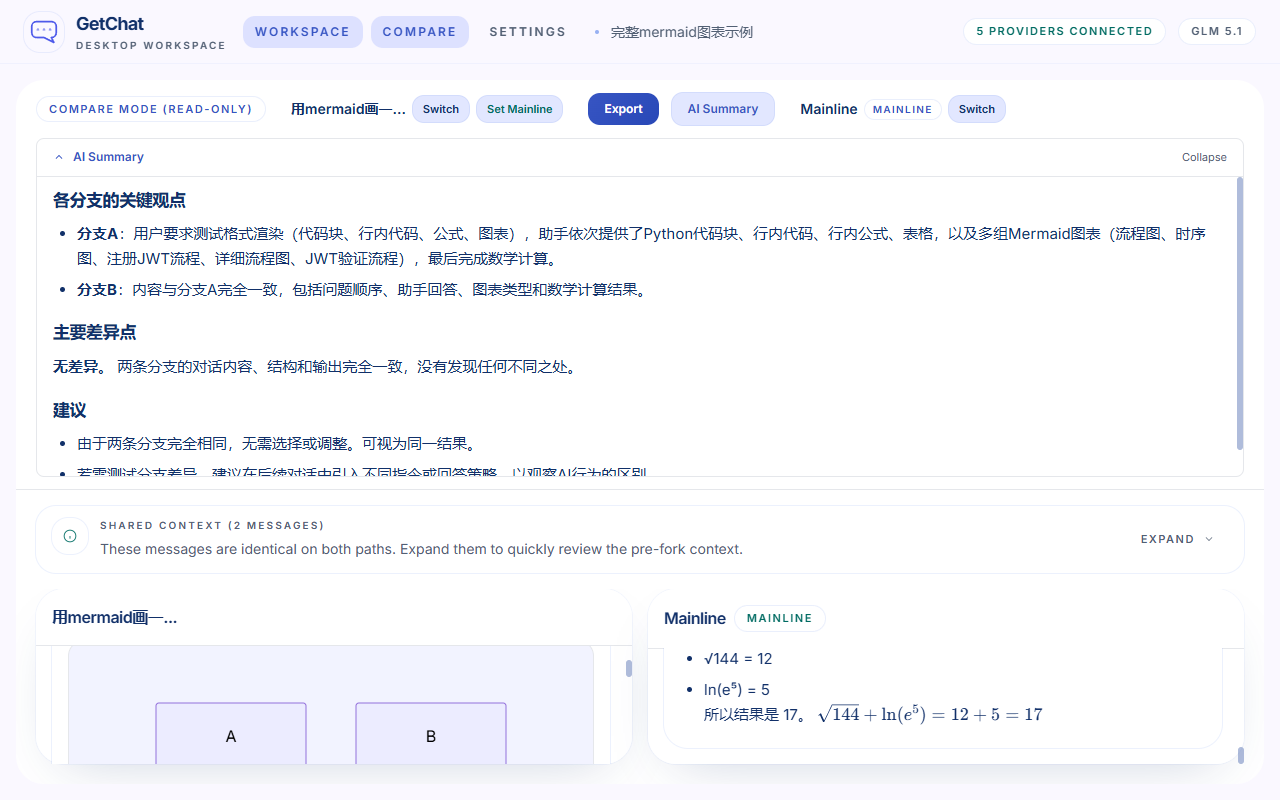Viewport: 1280px width, 800px height.
Task: Click Switch next to 用mermaid画一… branch
Action: [x=441, y=109]
